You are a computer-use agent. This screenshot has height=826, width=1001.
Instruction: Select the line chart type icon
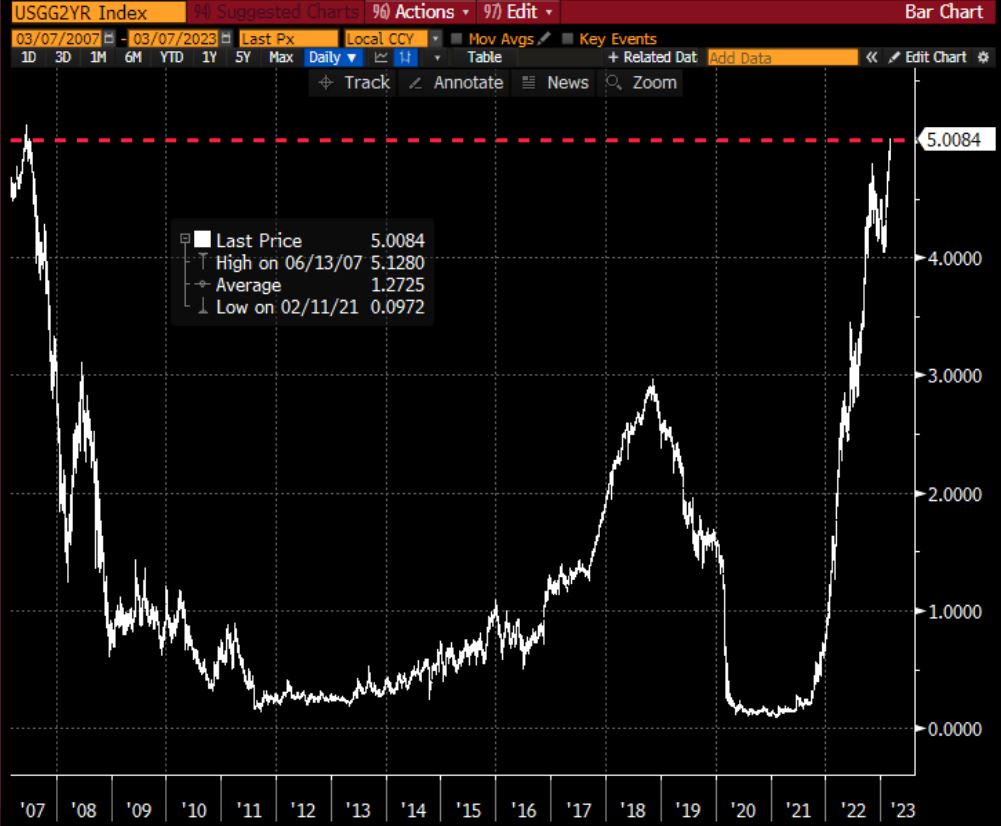pyautogui.click(x=381, y=57)
